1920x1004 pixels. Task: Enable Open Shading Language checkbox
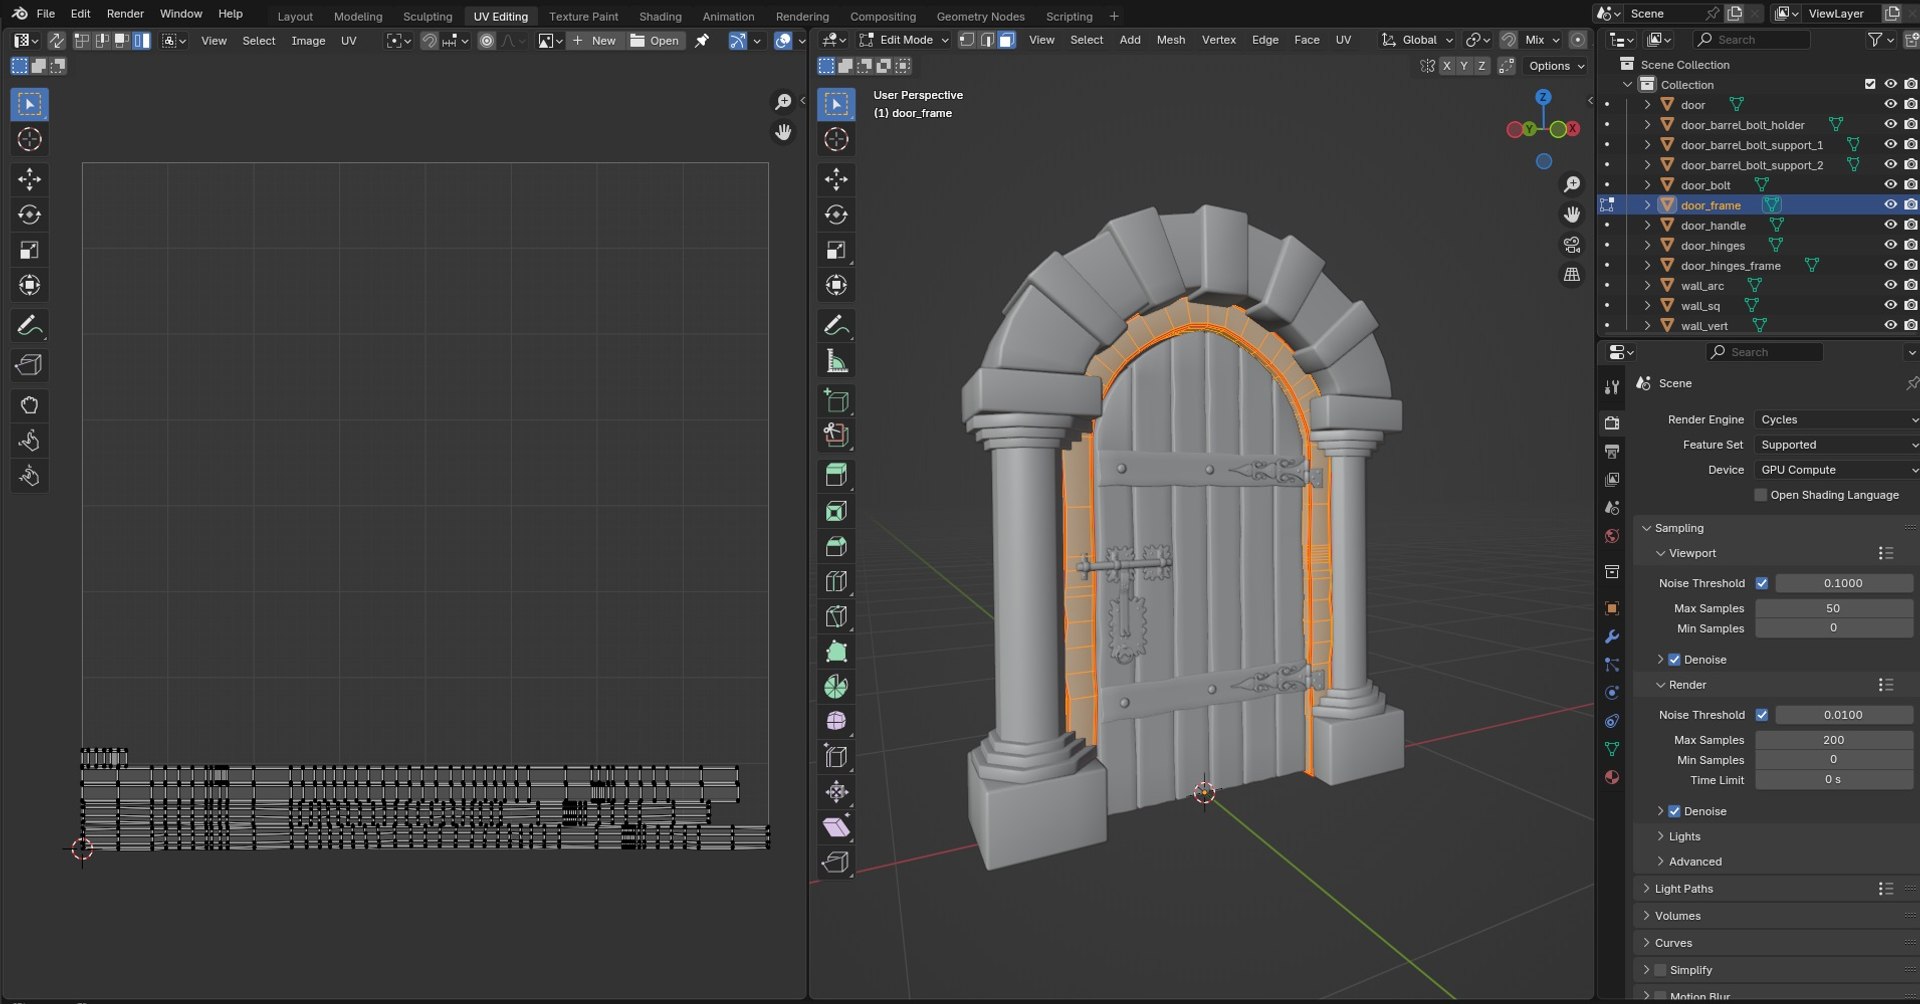click(x=1761, y=495)
